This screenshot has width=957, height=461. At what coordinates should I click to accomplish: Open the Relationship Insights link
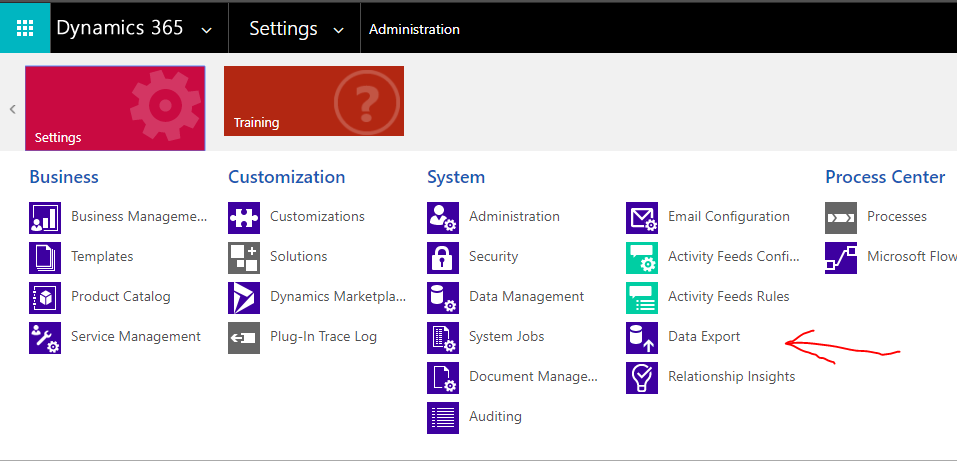732,377
